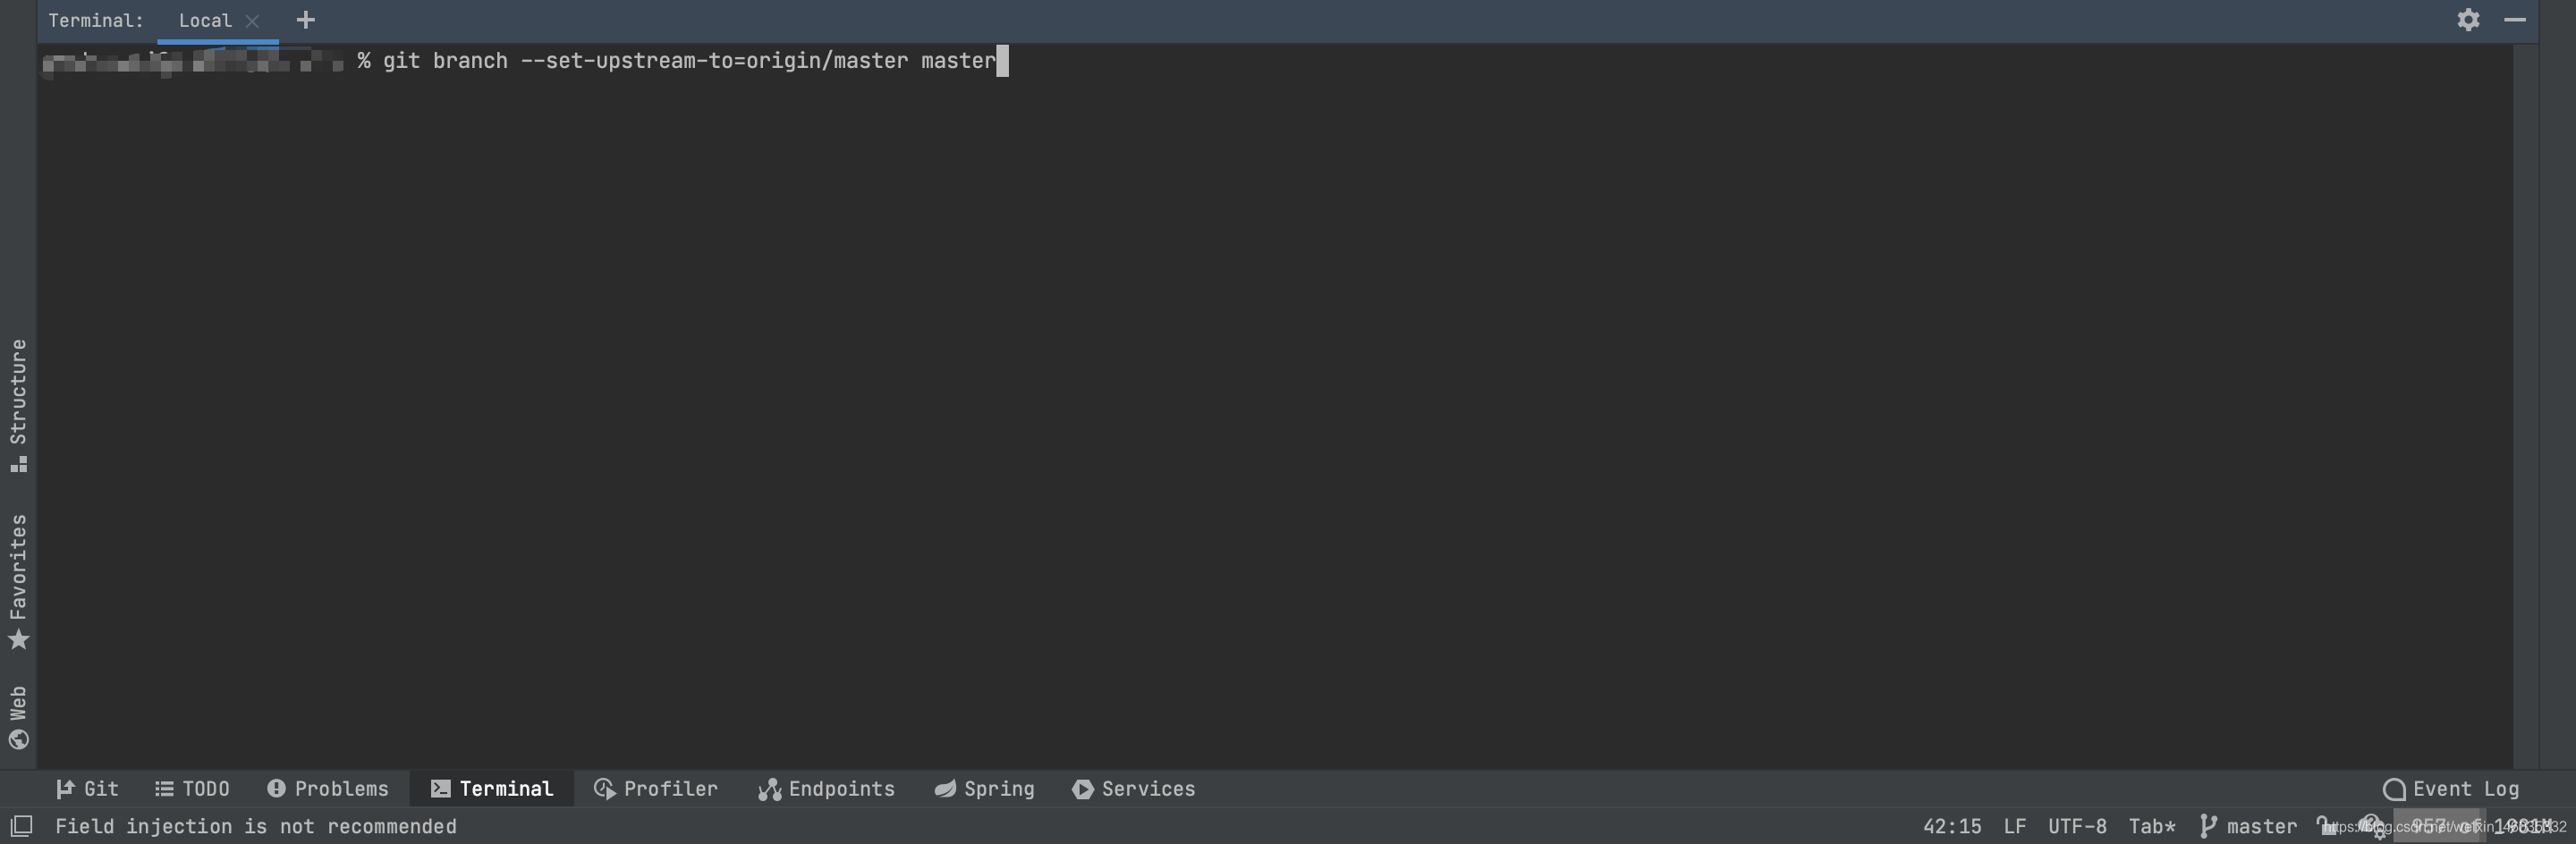Click the 42:15 line column indicator

pyautogui.click(x=1951, y=827)
